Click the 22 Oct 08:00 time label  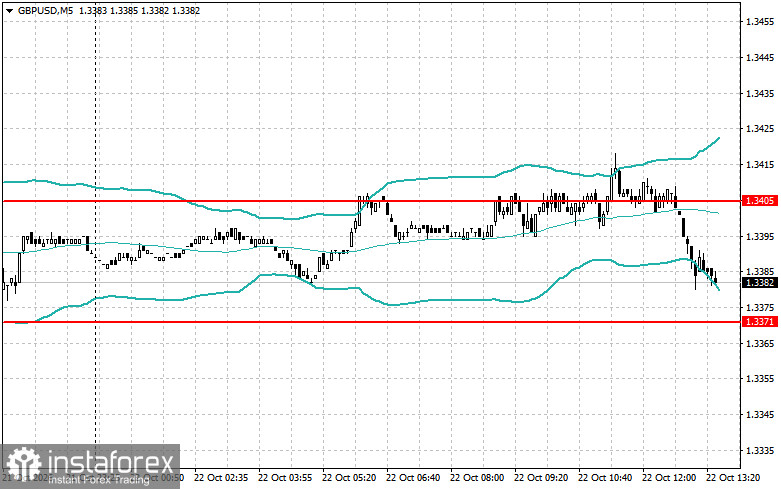(477, 478)
